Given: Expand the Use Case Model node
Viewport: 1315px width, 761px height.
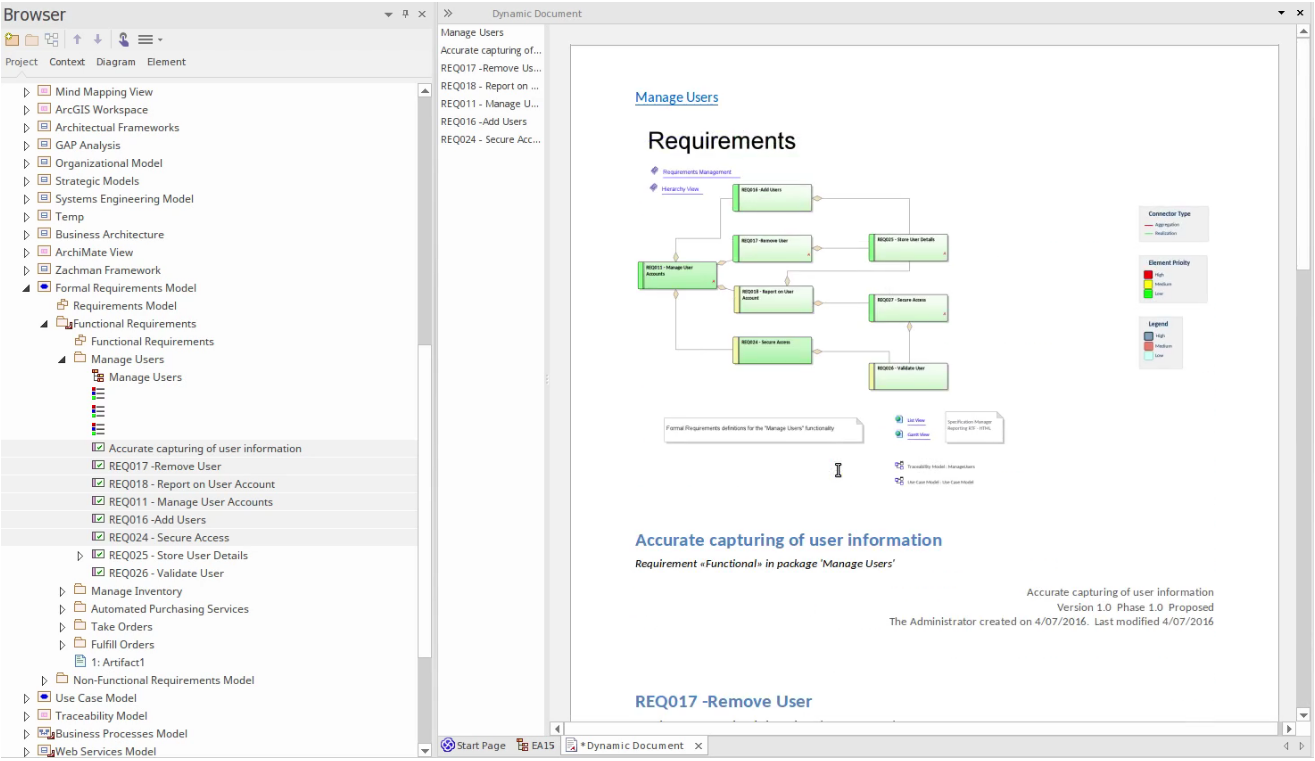Looking at the screenshot, I should (27, 698).
